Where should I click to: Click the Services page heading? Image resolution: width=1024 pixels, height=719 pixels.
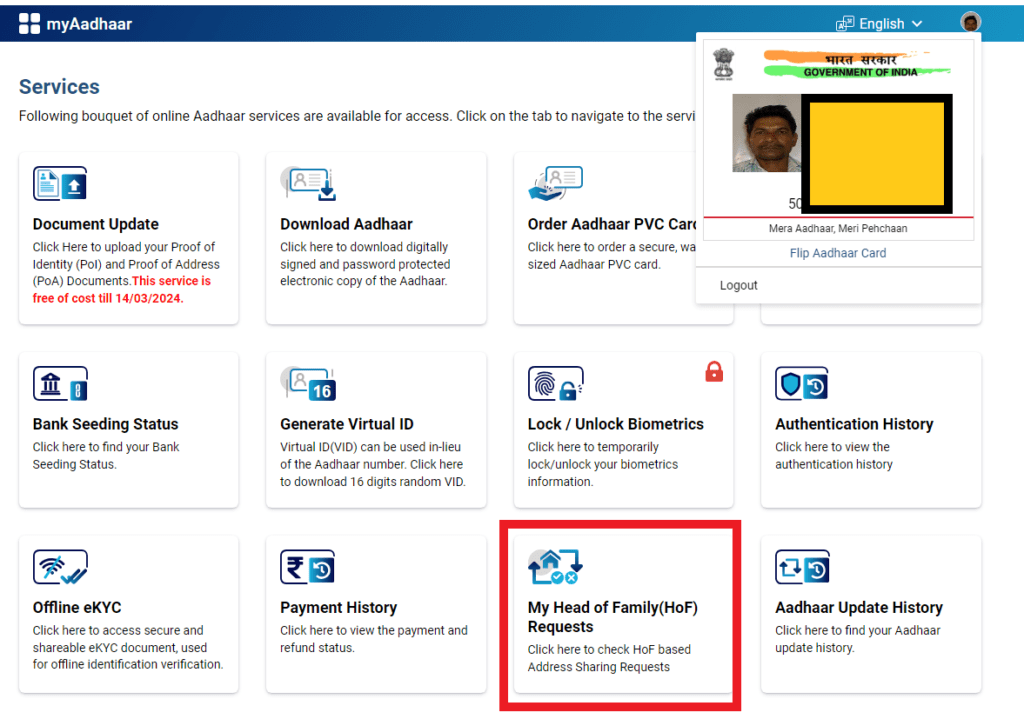[x=59, y=87]
